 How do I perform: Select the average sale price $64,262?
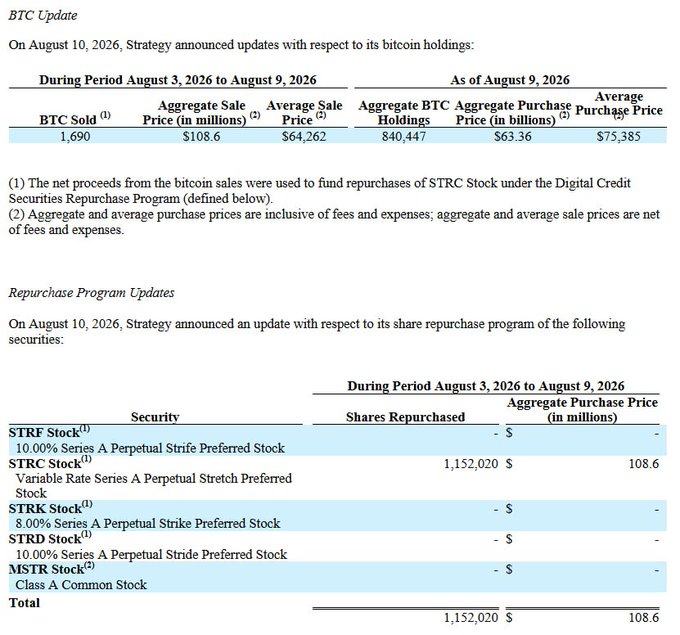pyautogui.click(x=304, y=136)
